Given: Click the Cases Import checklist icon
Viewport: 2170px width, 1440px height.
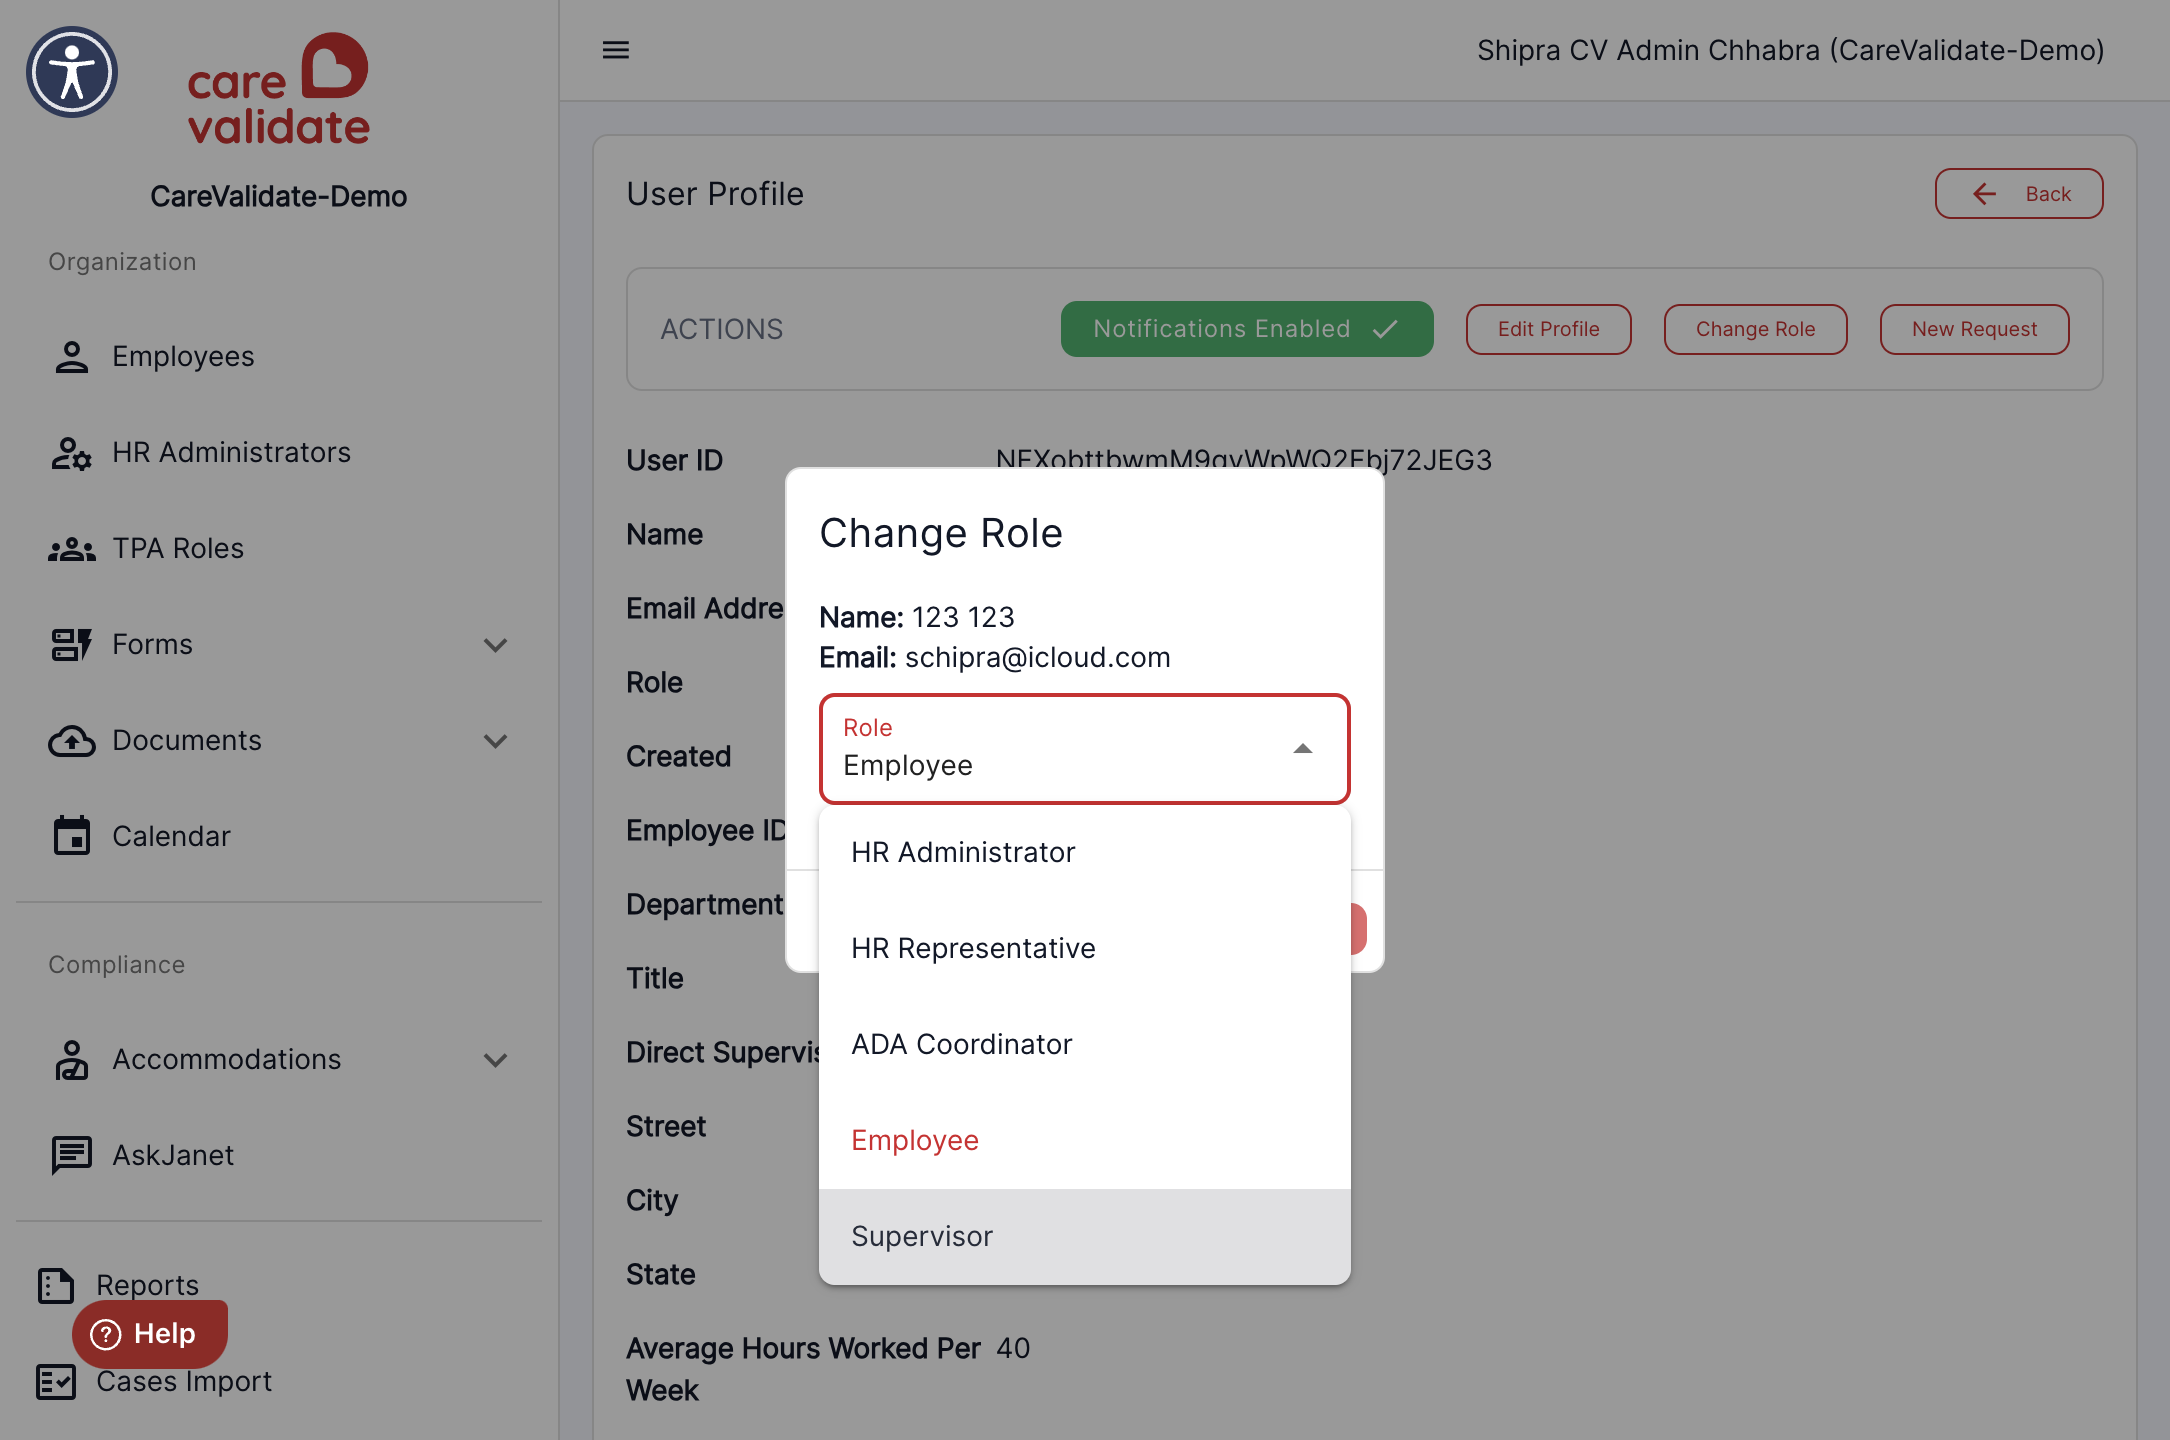Looking at the screenshot, I should click(56, 1381).
